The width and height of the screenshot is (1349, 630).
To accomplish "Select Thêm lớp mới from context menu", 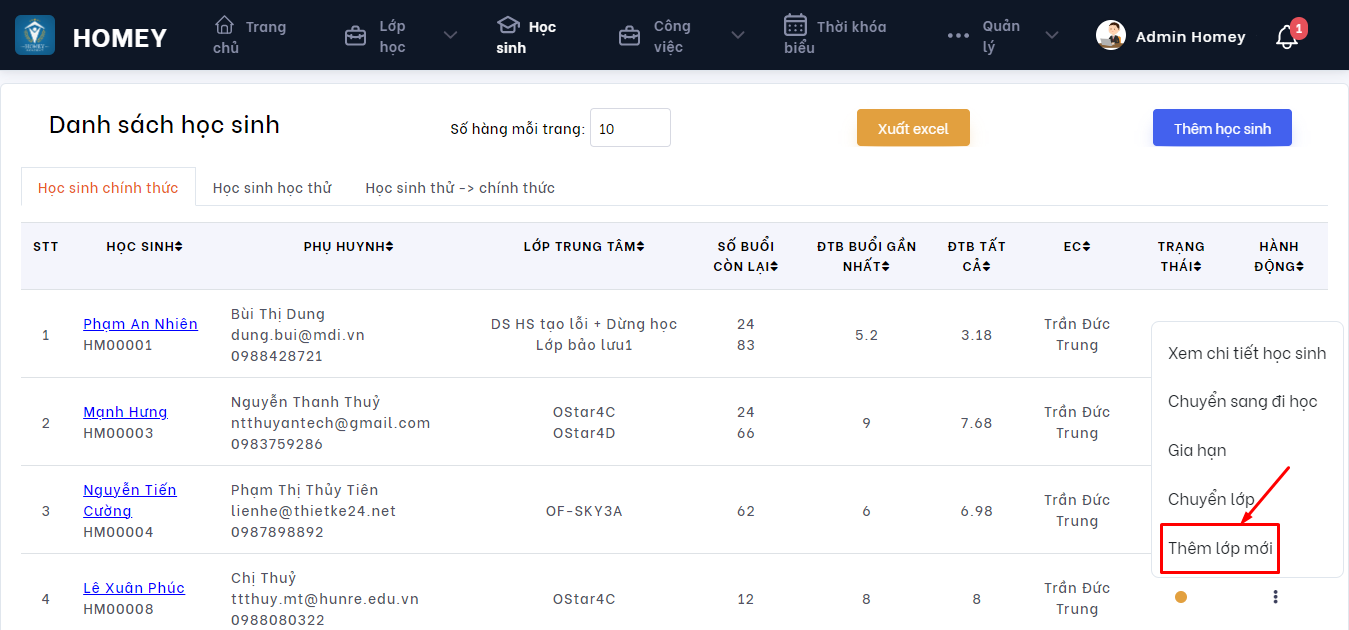I will point(1220,548).
